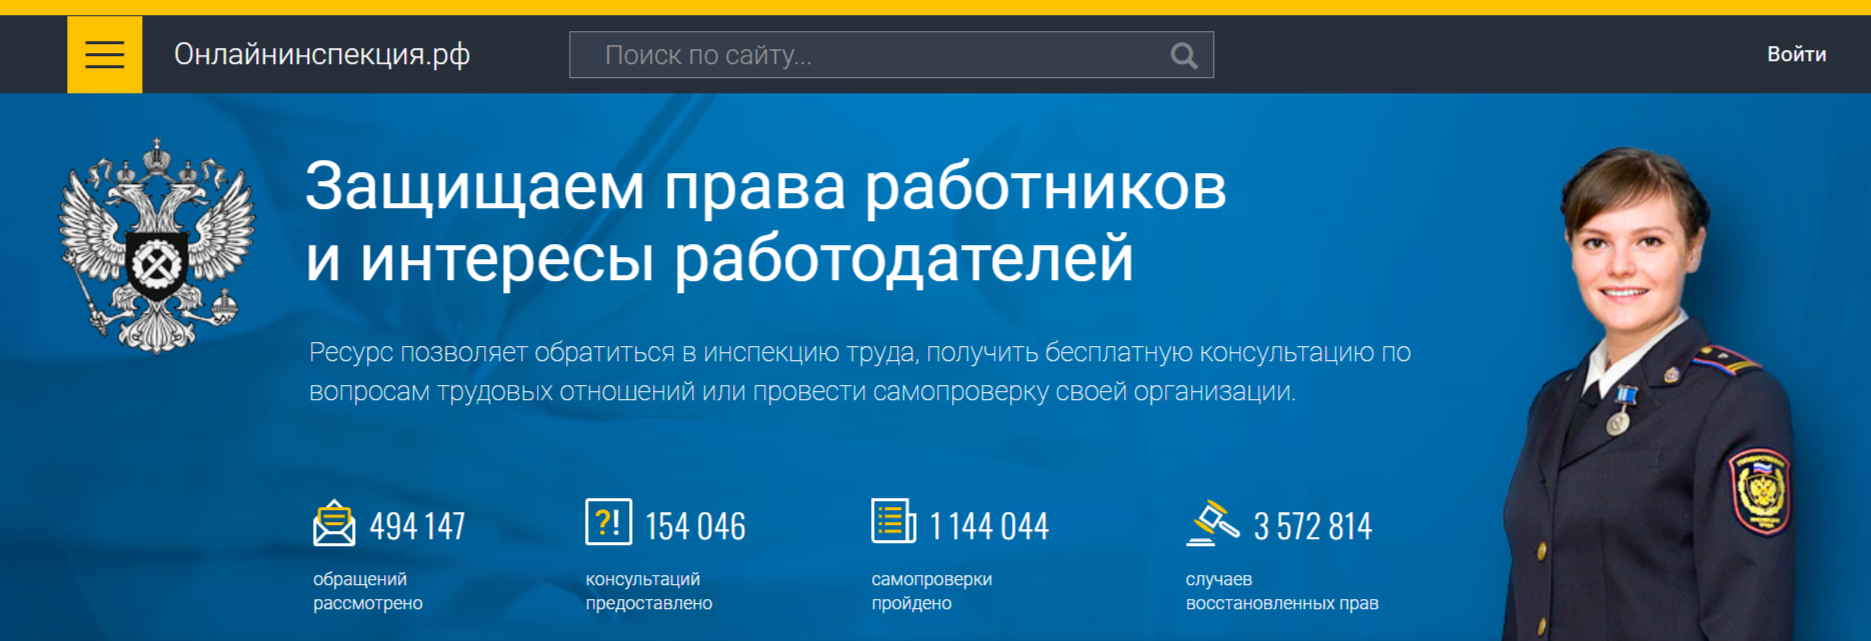The height and width of the screenshot is (641, 1871).
Task: Click the checklist self-check icon
Action: [x=893, y=521]
